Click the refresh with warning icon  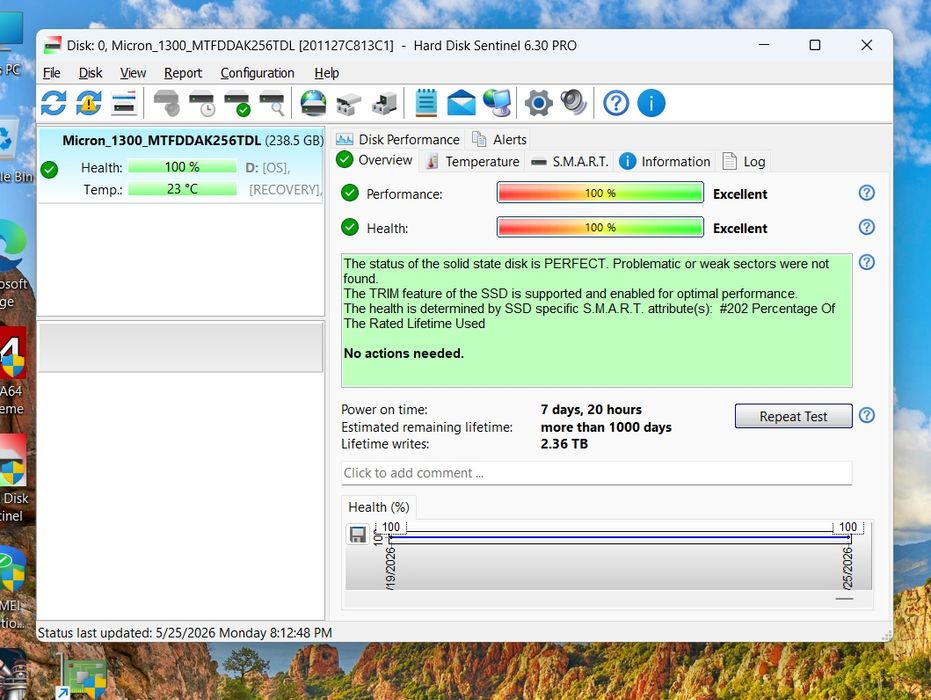tap(88, 103)
